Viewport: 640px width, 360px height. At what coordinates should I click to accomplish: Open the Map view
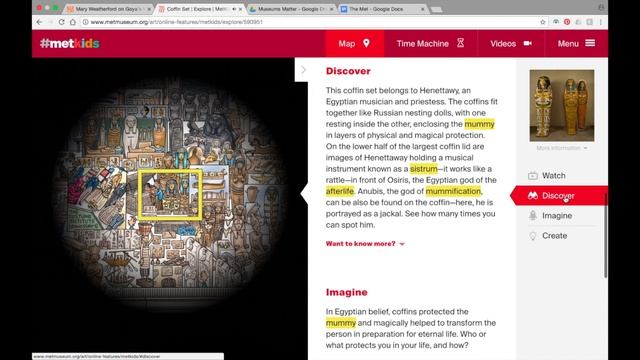coord(354,44)
